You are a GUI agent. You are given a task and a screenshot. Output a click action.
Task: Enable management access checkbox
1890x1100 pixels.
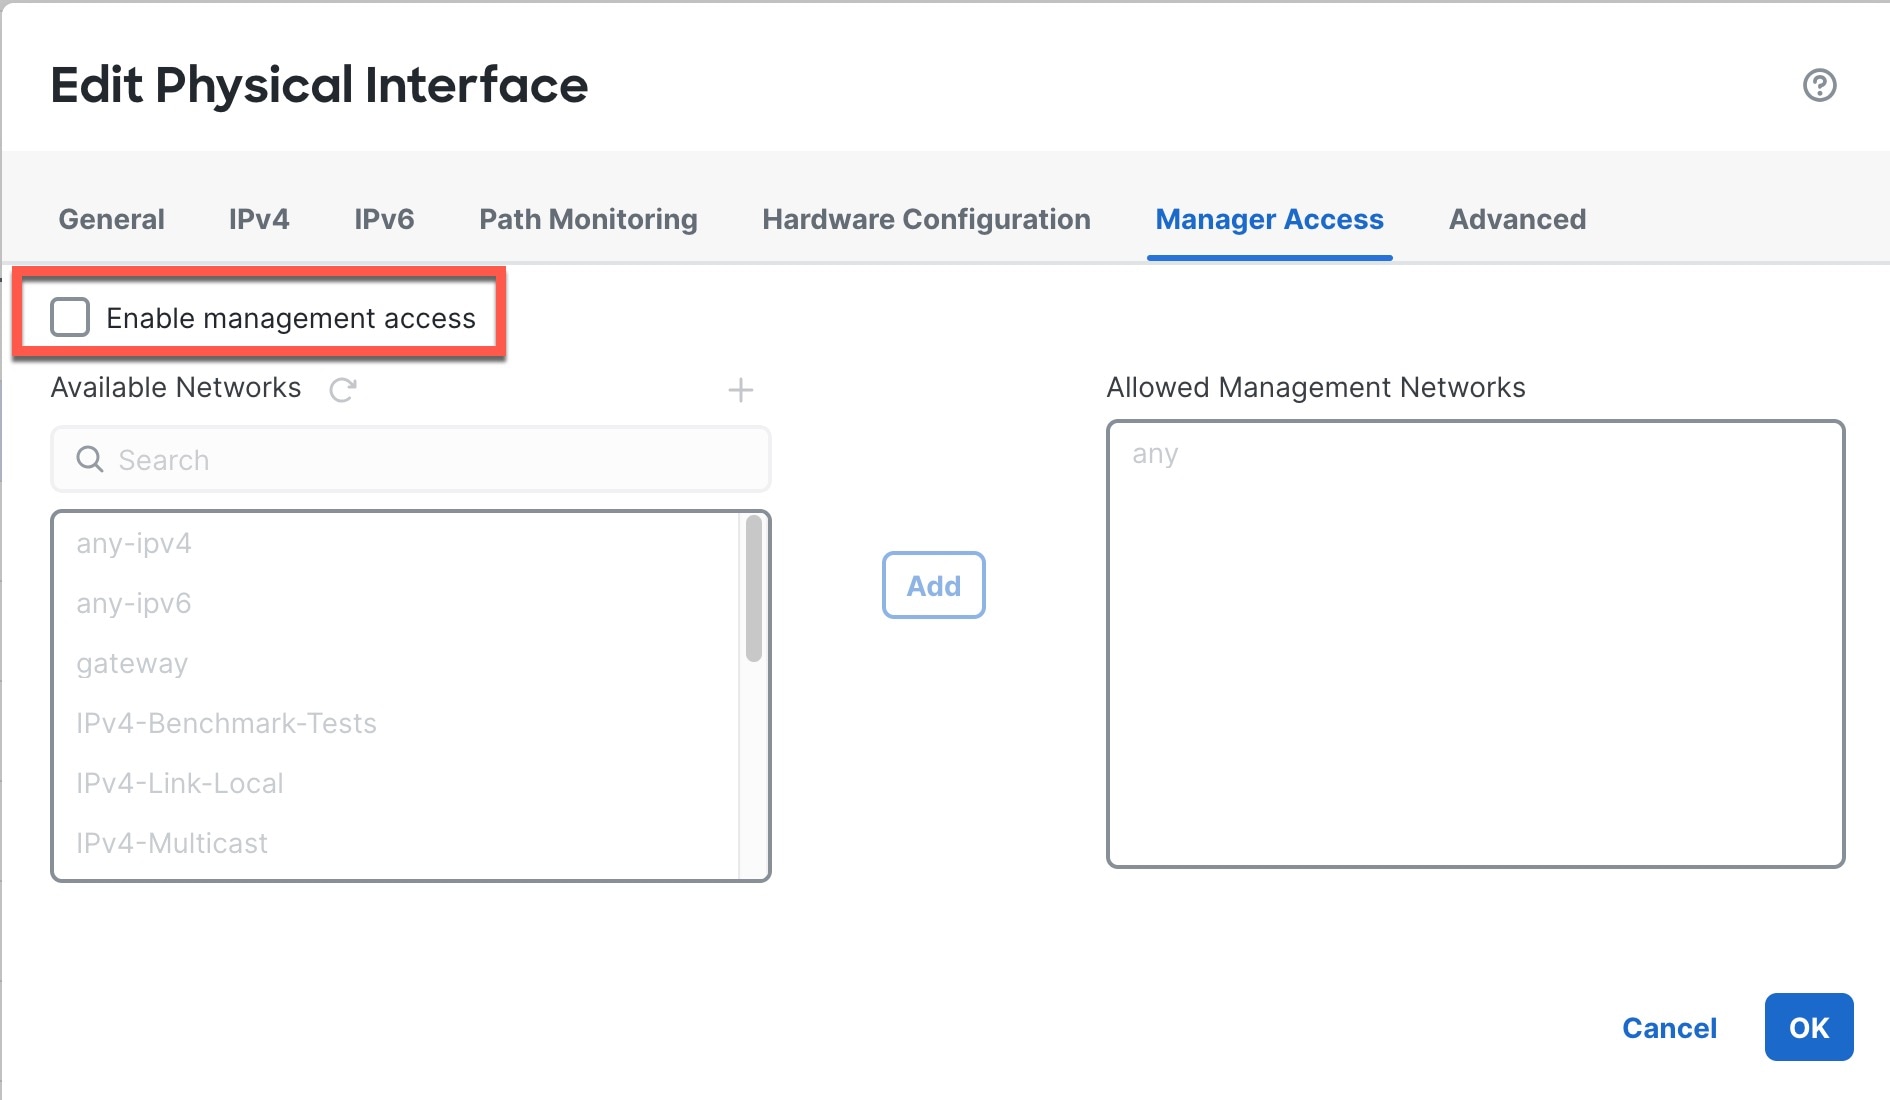coord(70,317)
